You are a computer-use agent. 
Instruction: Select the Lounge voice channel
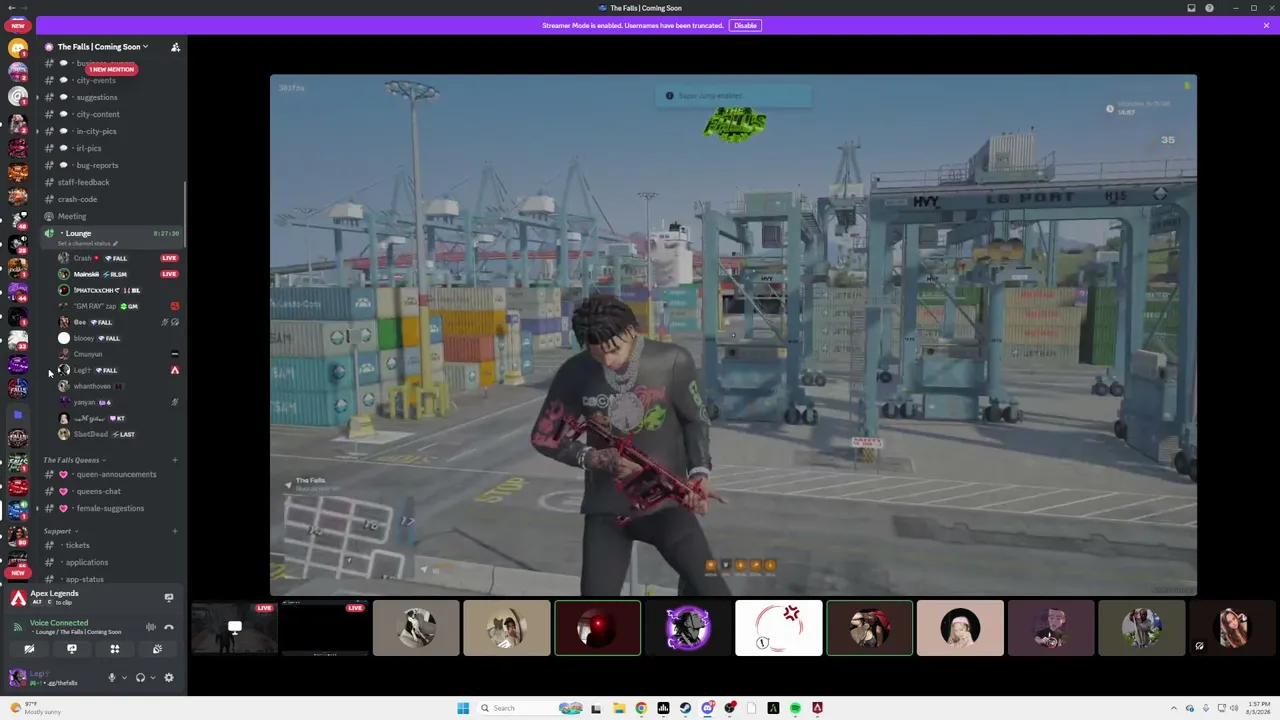[x=78, y=233]
